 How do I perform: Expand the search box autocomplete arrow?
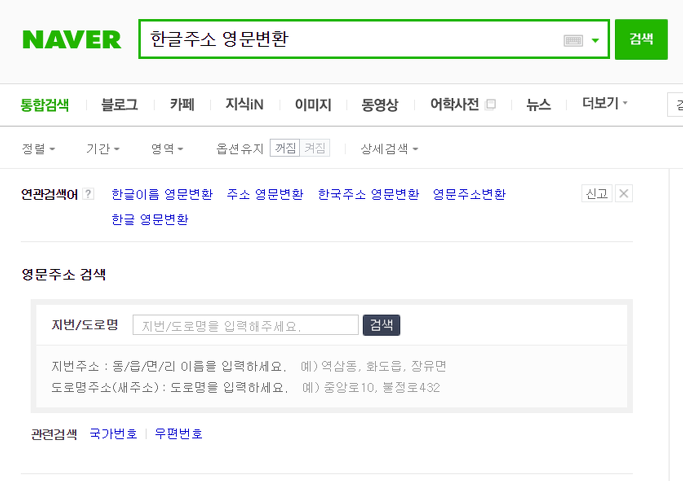point(595,41)
